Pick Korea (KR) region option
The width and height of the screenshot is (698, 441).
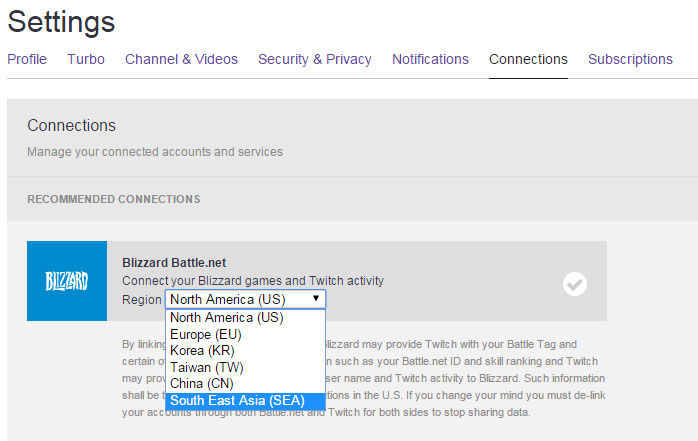(245, 351)
